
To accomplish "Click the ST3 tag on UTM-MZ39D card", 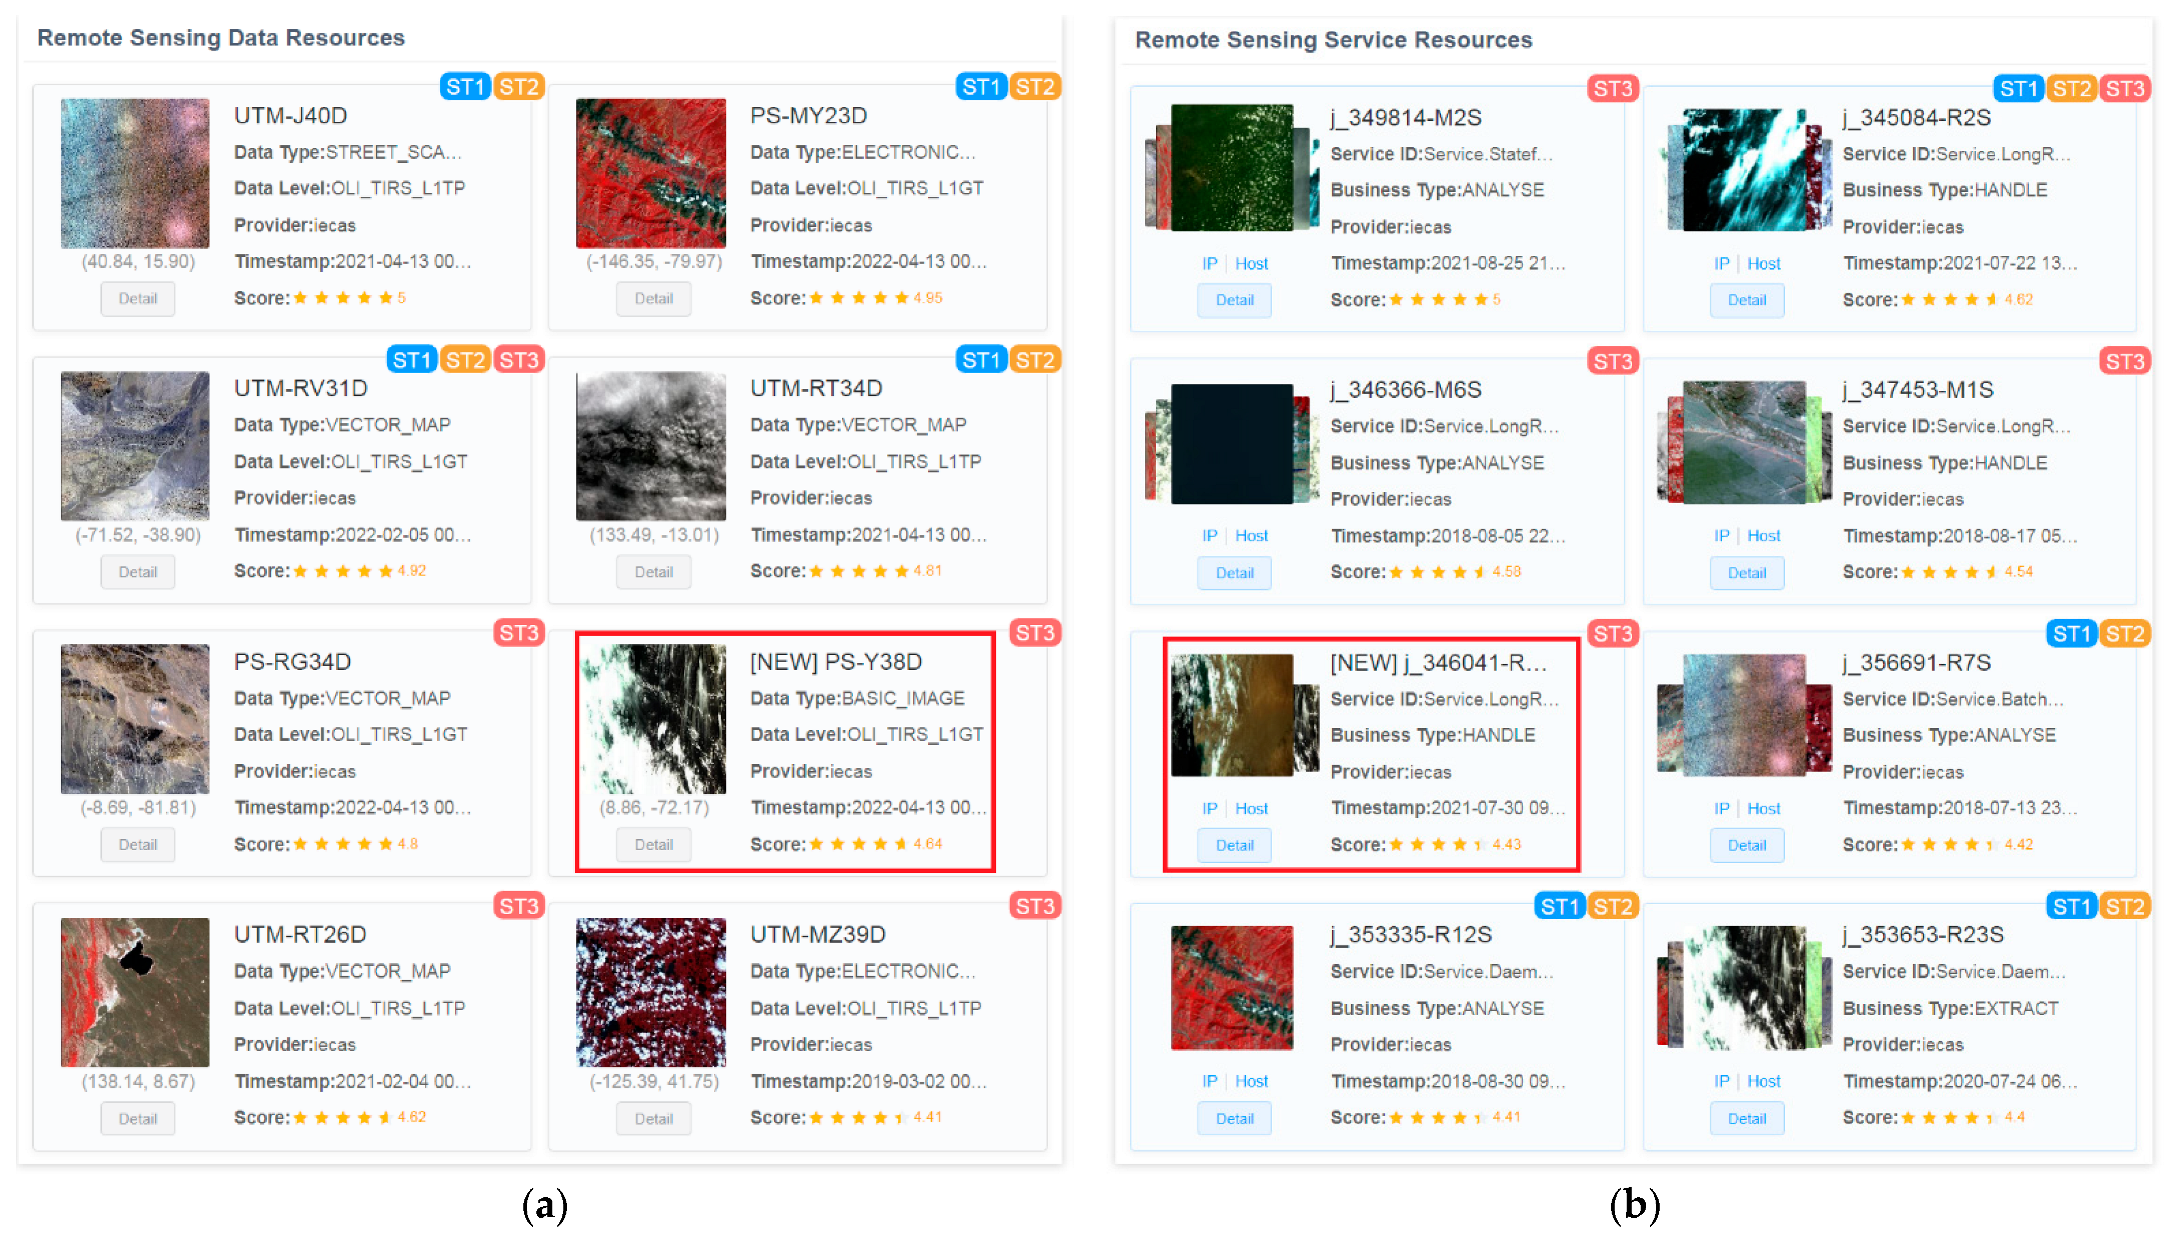I will pyautogui.click(x=1035, y=906).
